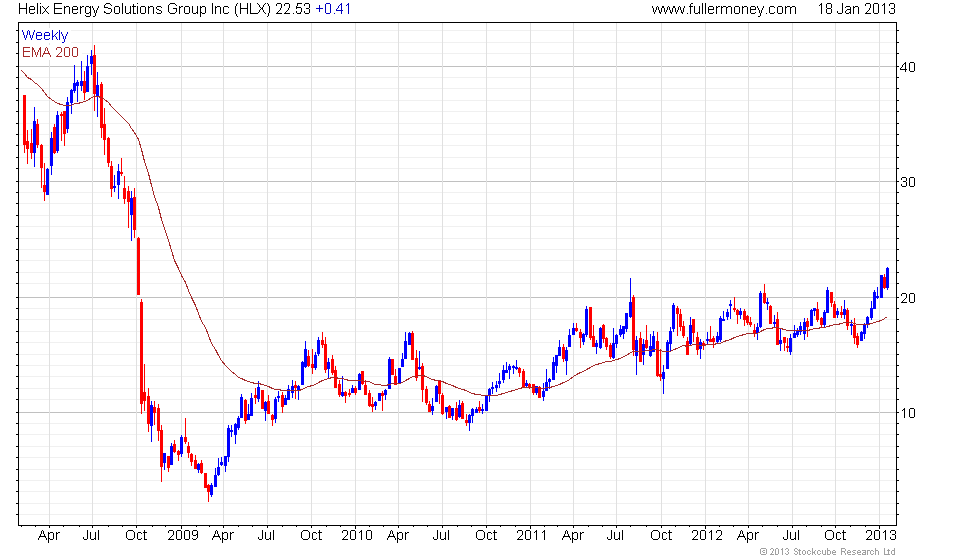Select the 2013 year marker on time axis

coord(880,536)
